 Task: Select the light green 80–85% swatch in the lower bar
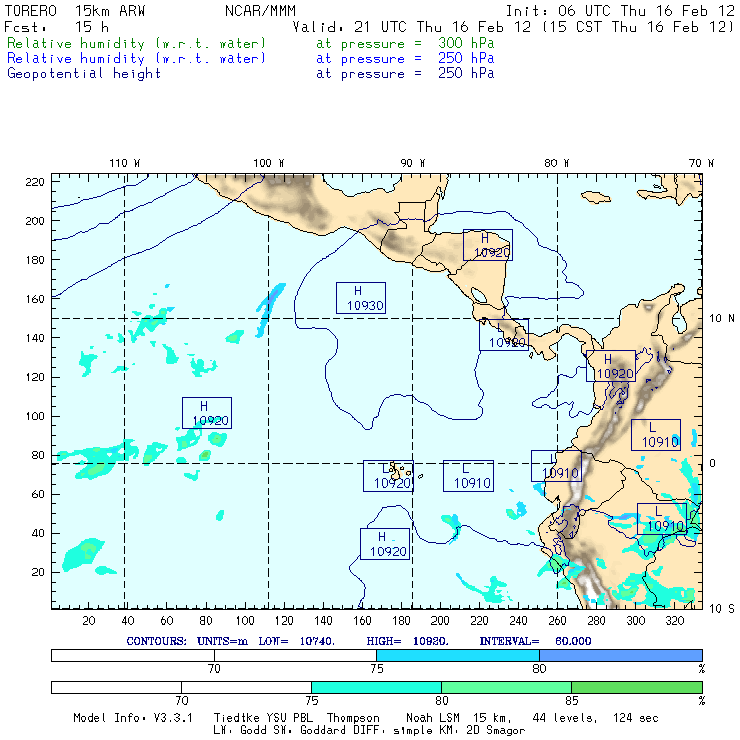coord(506,687)
